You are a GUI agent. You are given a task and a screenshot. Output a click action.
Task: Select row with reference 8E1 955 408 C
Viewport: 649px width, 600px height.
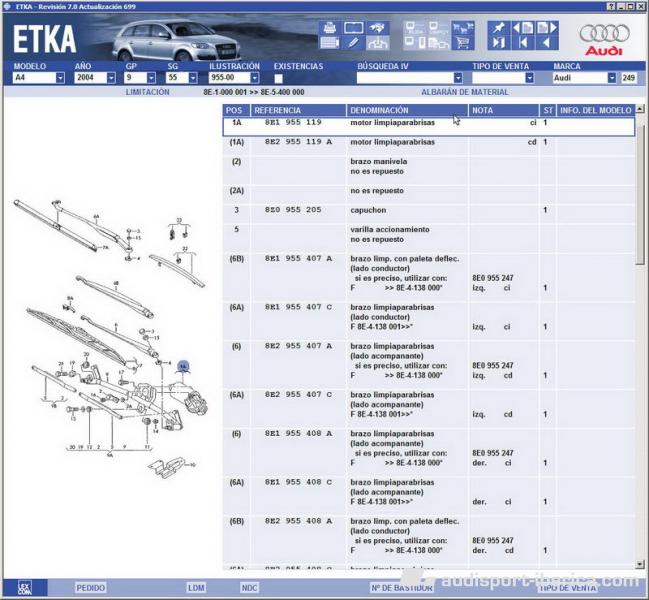(429, 496)
